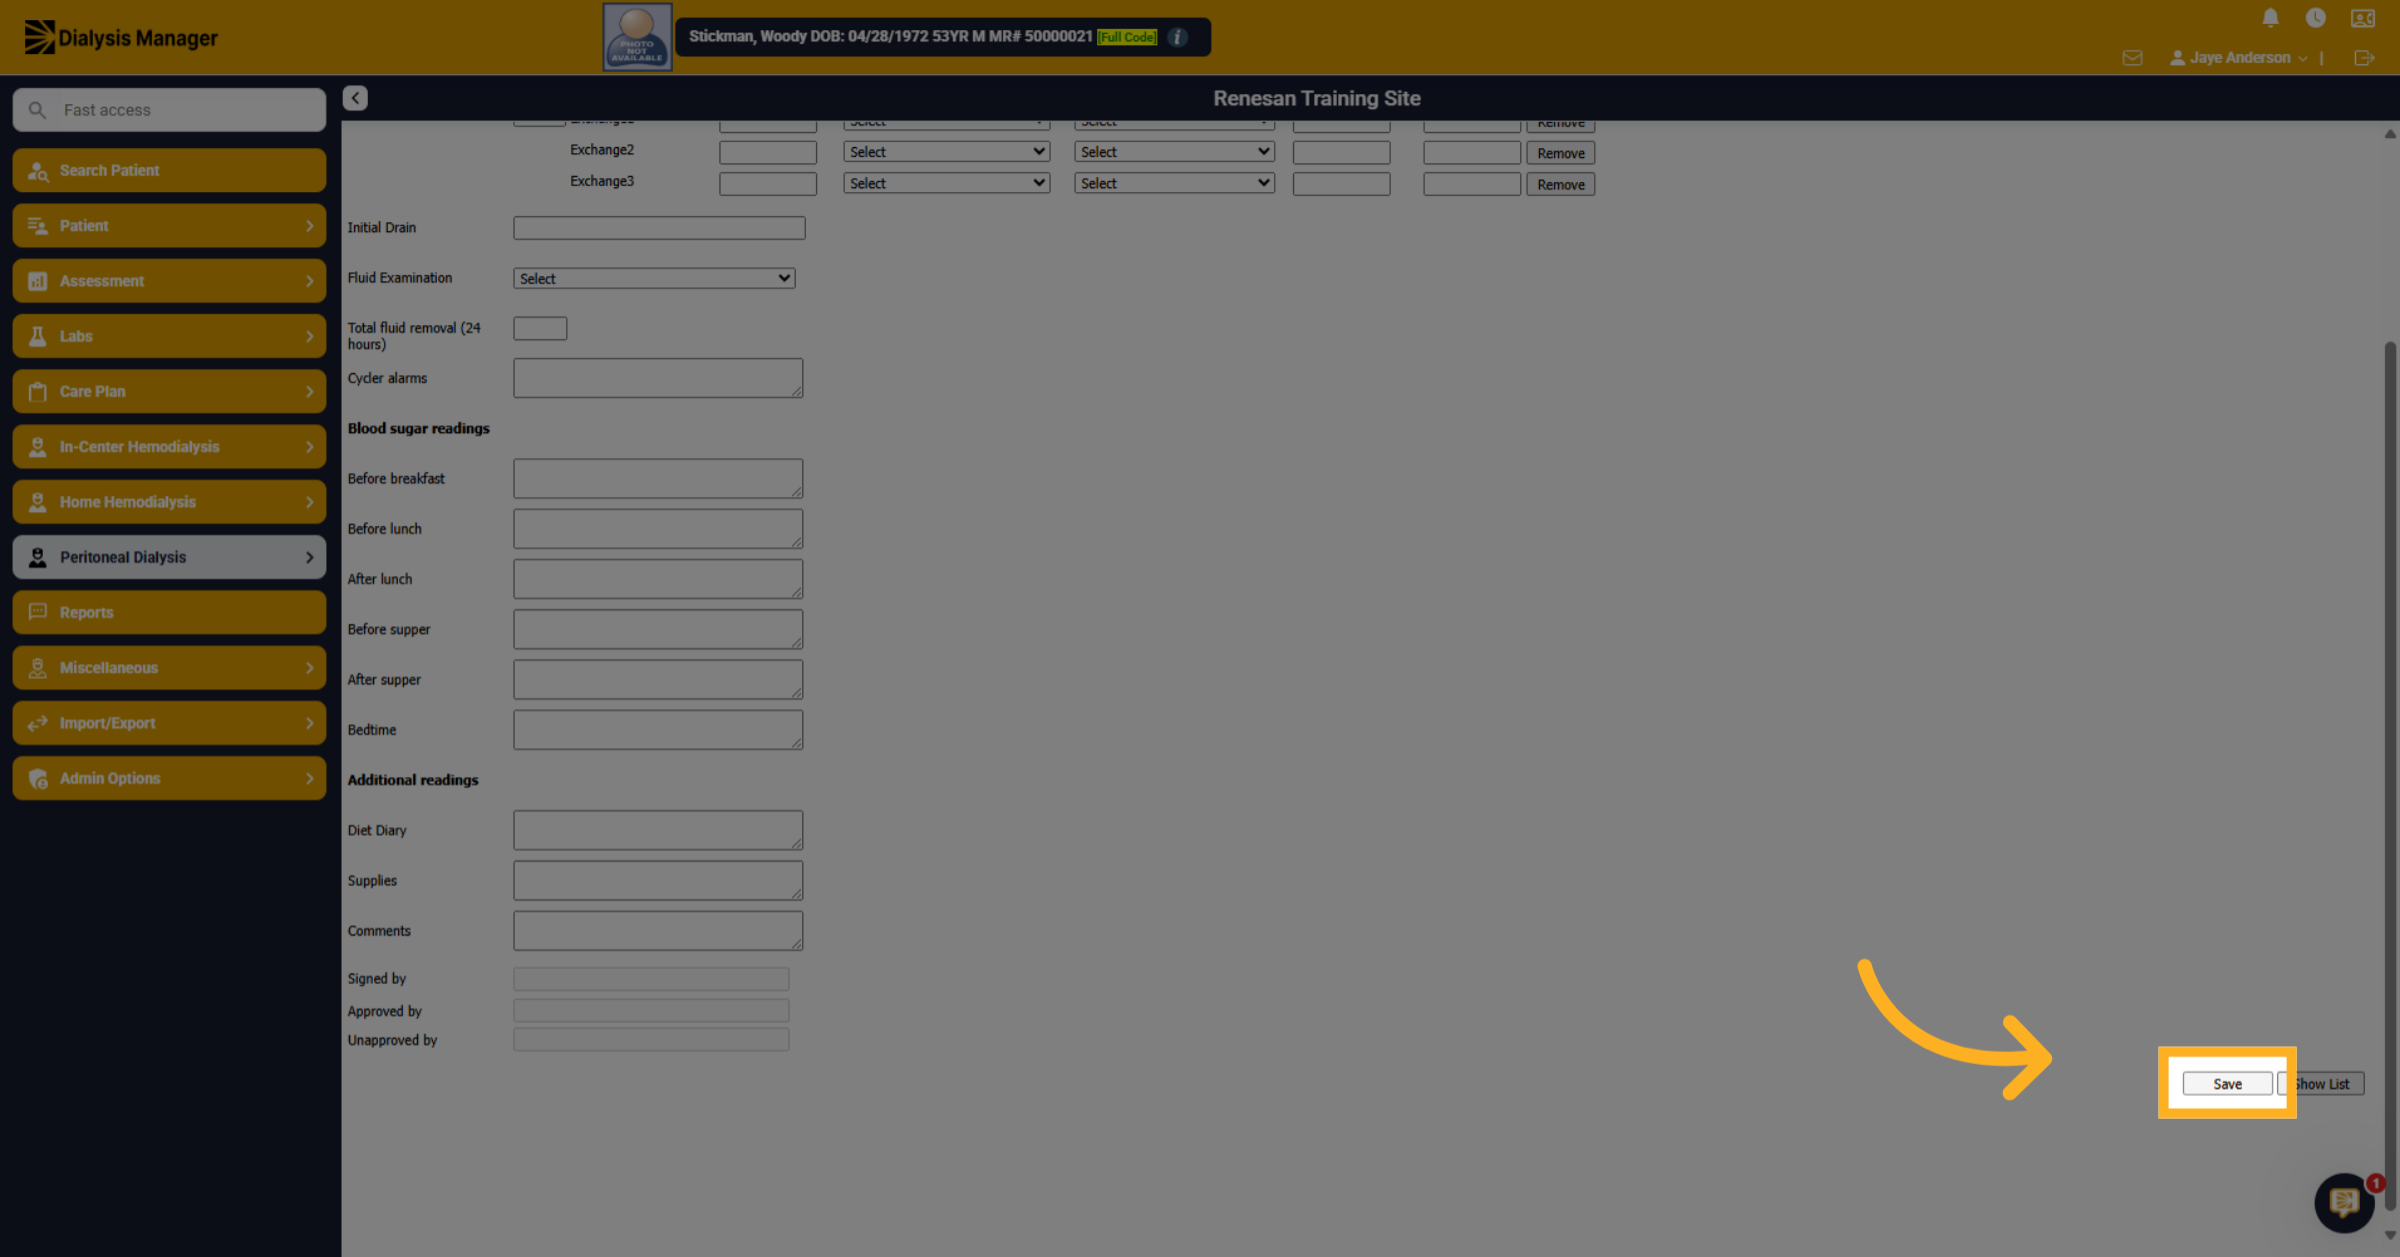Expand the Patient menu
The width and height of the screenshot is (2400, 1257).
coord(169,226)
